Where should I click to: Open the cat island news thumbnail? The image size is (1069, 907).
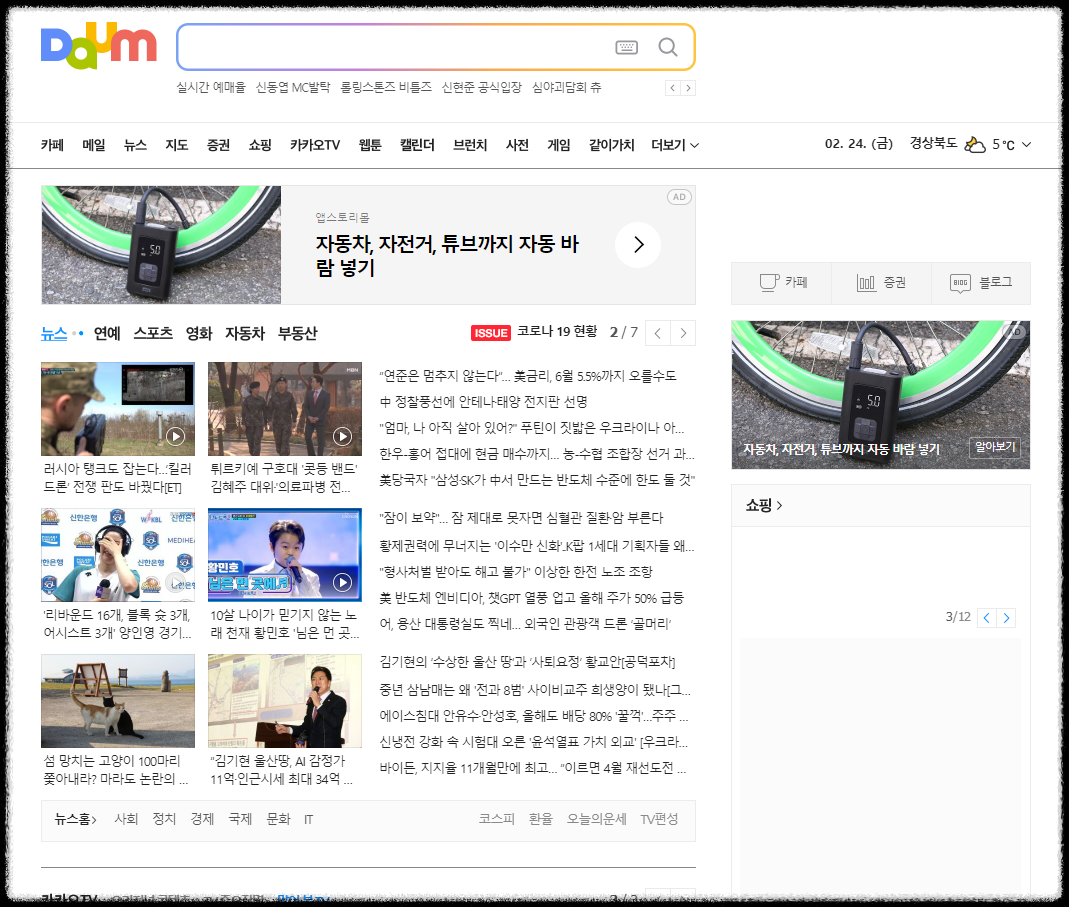pyautogui.click(x=118, y=701)
